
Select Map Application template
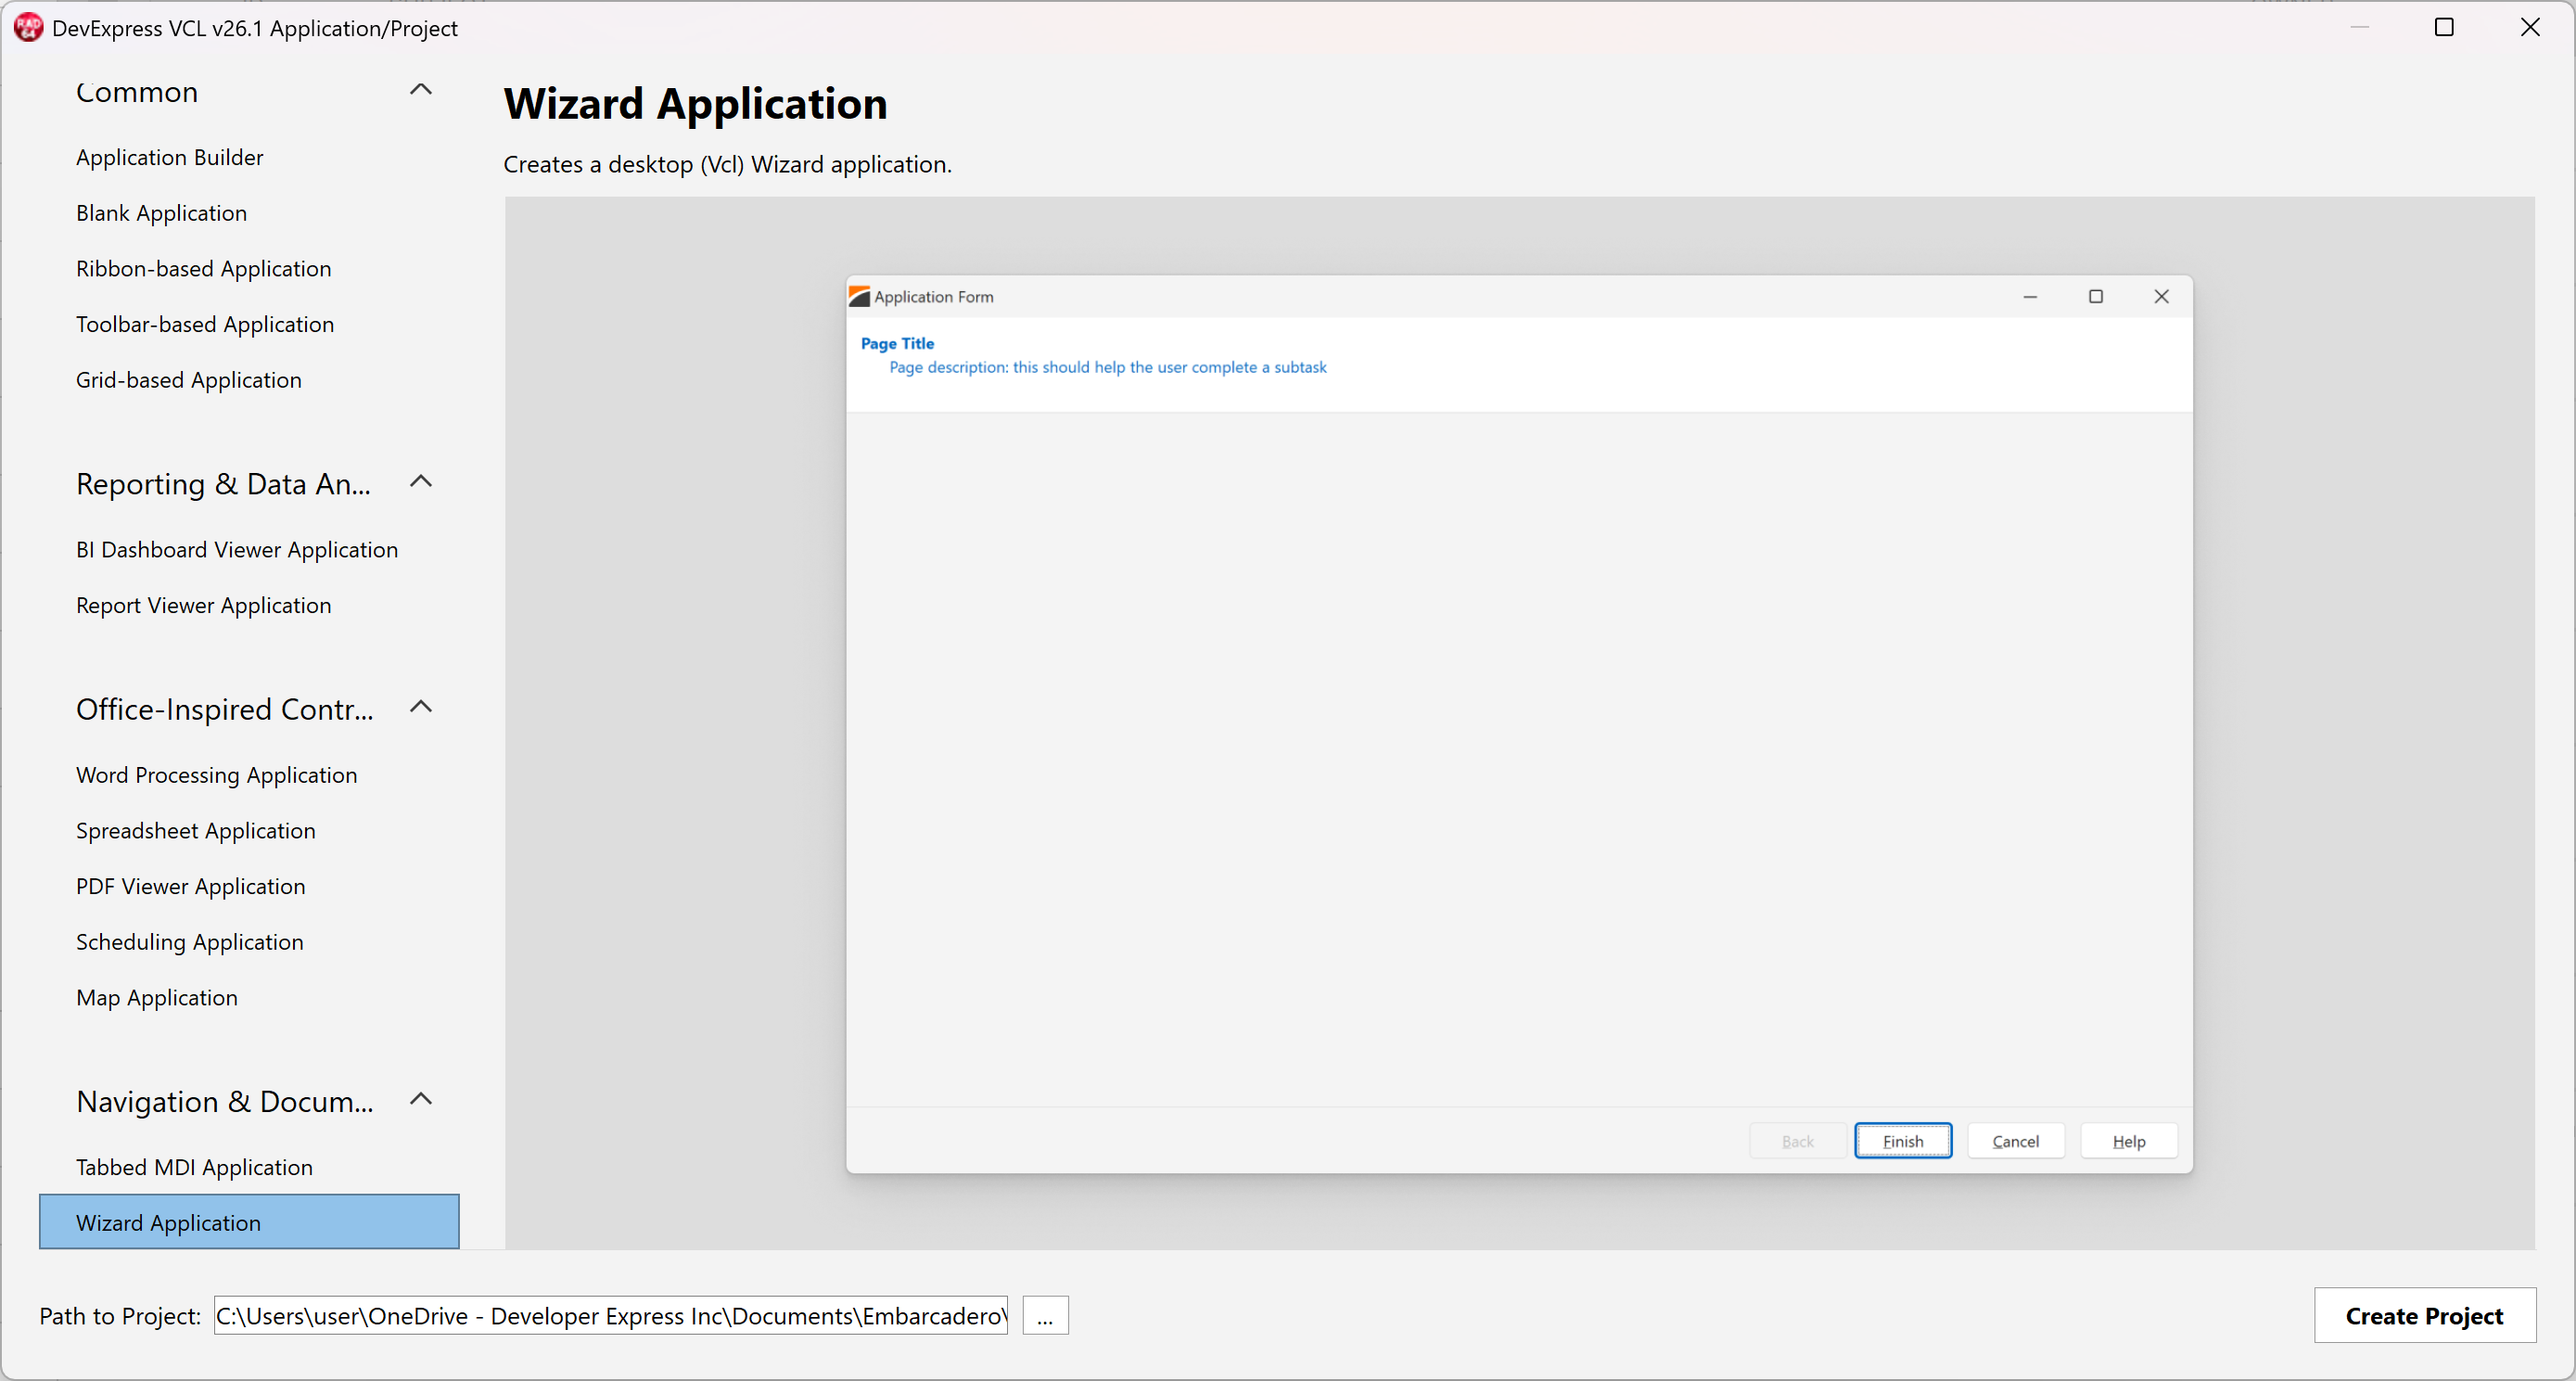tap(156, 998)
